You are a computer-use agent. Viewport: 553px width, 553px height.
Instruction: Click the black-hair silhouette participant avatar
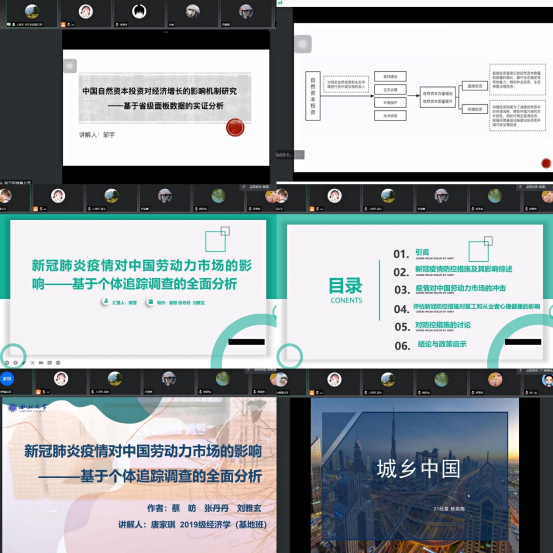tap(139, 12)
